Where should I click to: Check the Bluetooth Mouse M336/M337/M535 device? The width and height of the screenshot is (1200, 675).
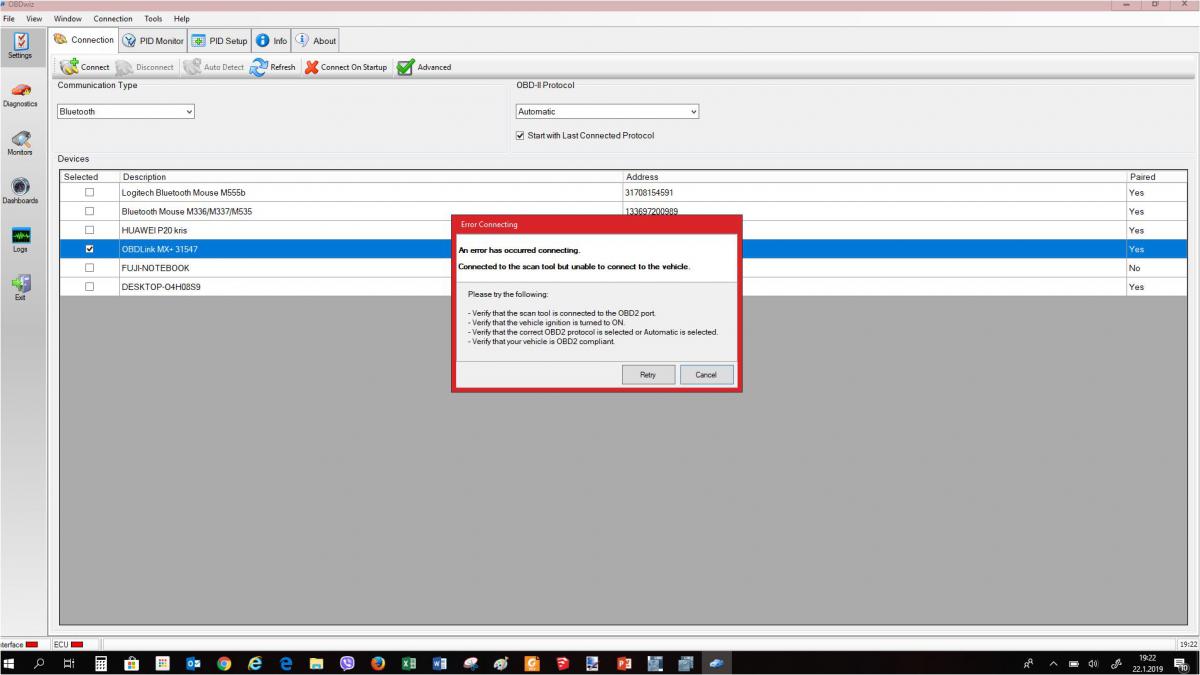tap(89, 211)
